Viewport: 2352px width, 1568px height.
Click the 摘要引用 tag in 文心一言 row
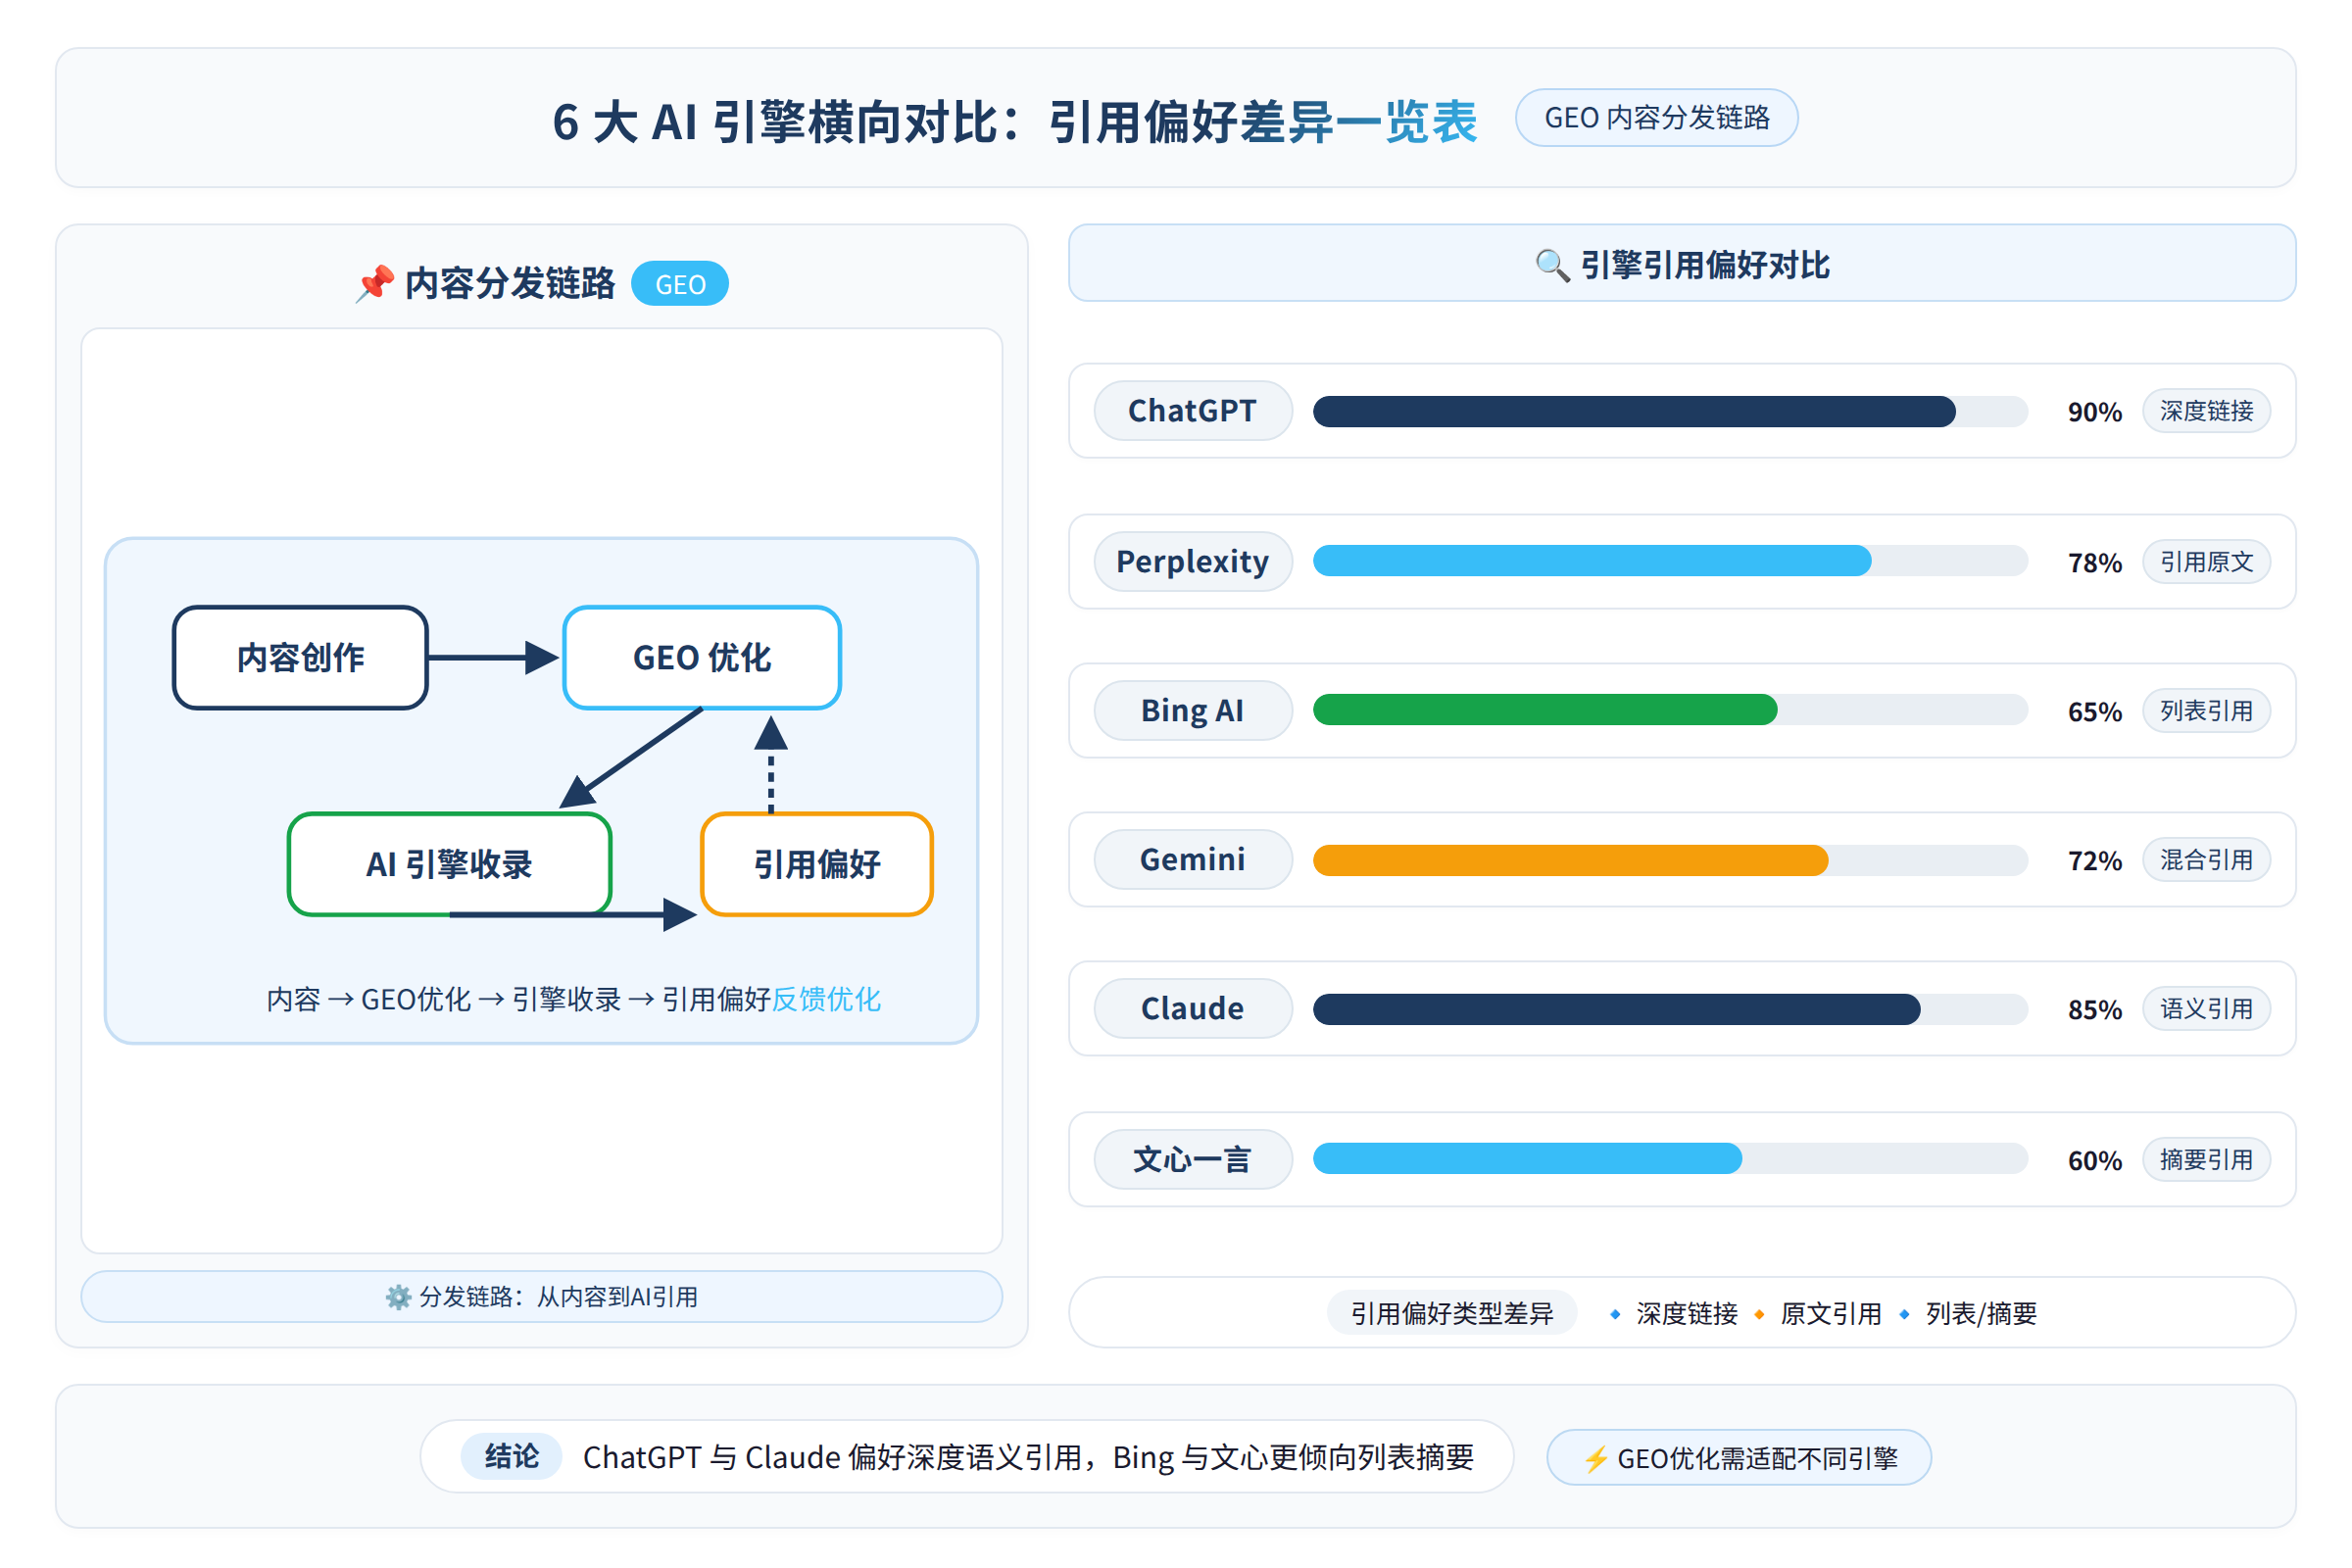pos(2206,1160)
